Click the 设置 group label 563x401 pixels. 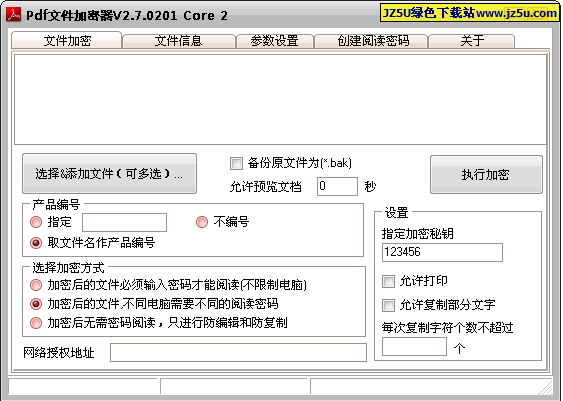[396, 213]
